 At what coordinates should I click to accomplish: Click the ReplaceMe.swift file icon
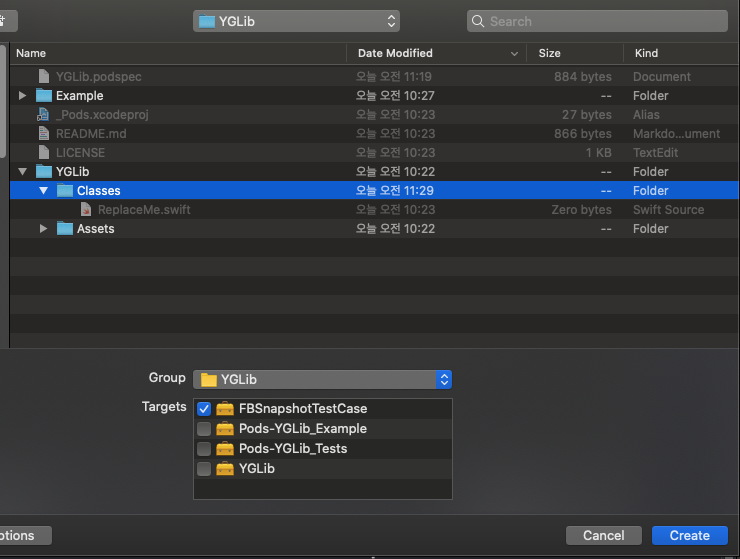tap(86, 210)
